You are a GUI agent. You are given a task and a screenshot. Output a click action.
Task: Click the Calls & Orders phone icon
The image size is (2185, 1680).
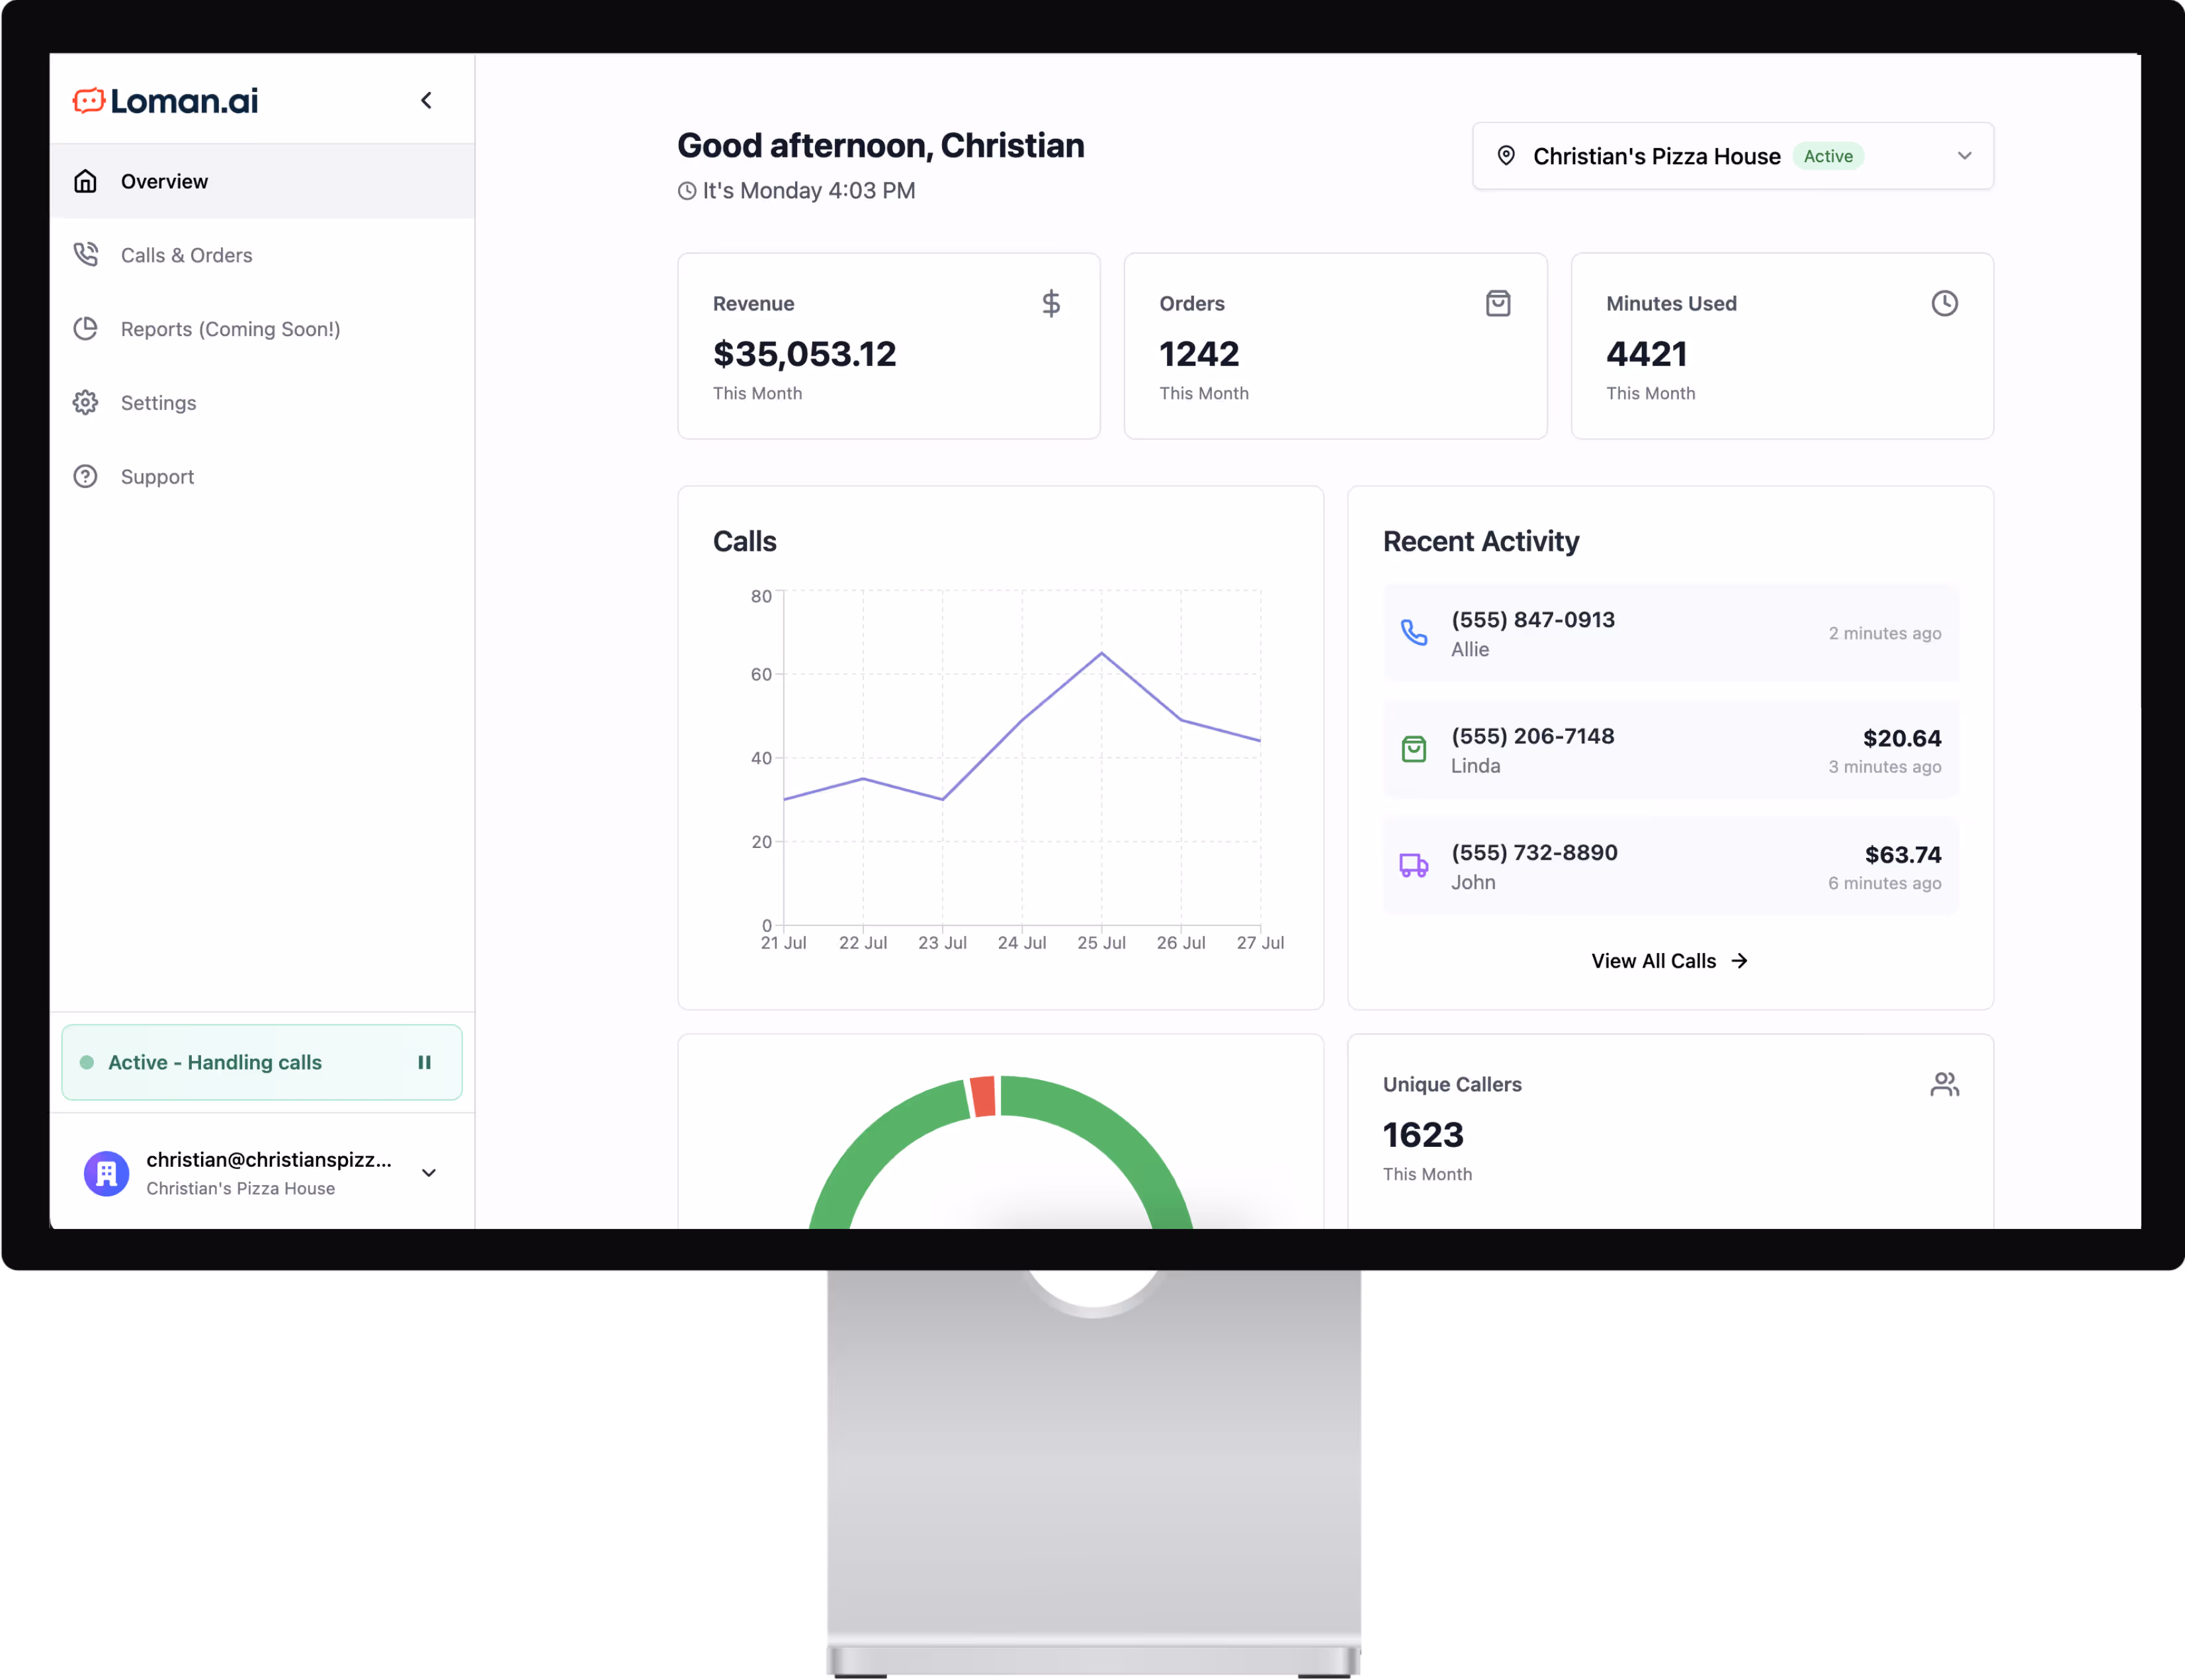tap(86, 255)
